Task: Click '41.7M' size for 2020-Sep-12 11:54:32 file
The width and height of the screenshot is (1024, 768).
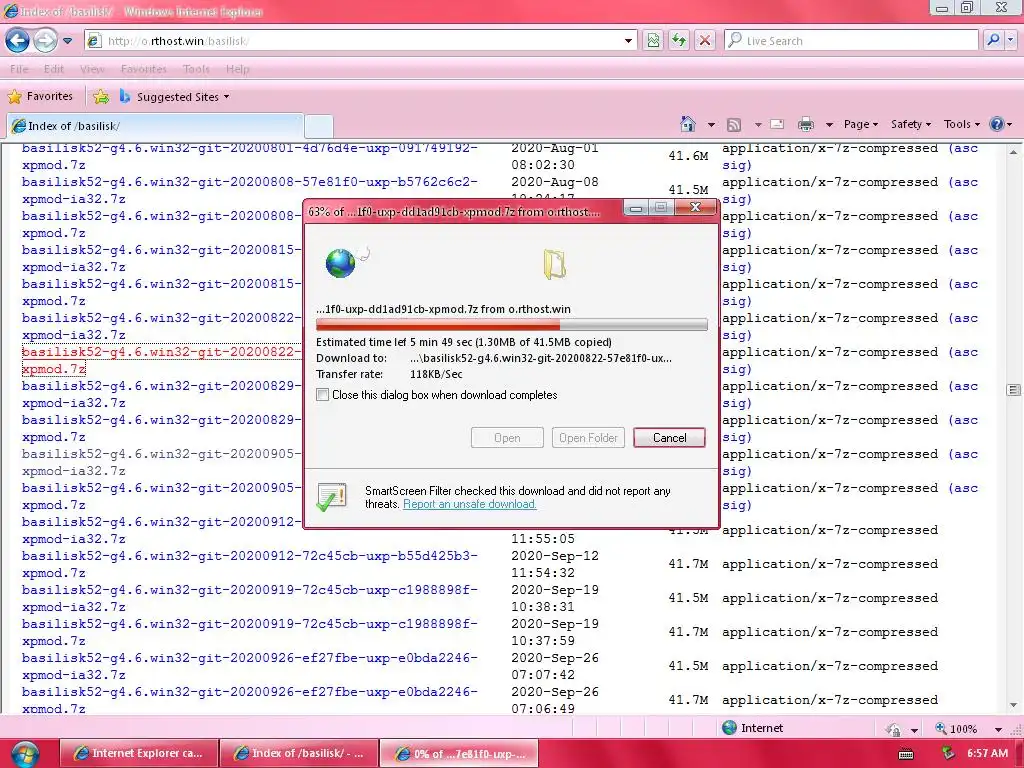Action: click(688, 564)
